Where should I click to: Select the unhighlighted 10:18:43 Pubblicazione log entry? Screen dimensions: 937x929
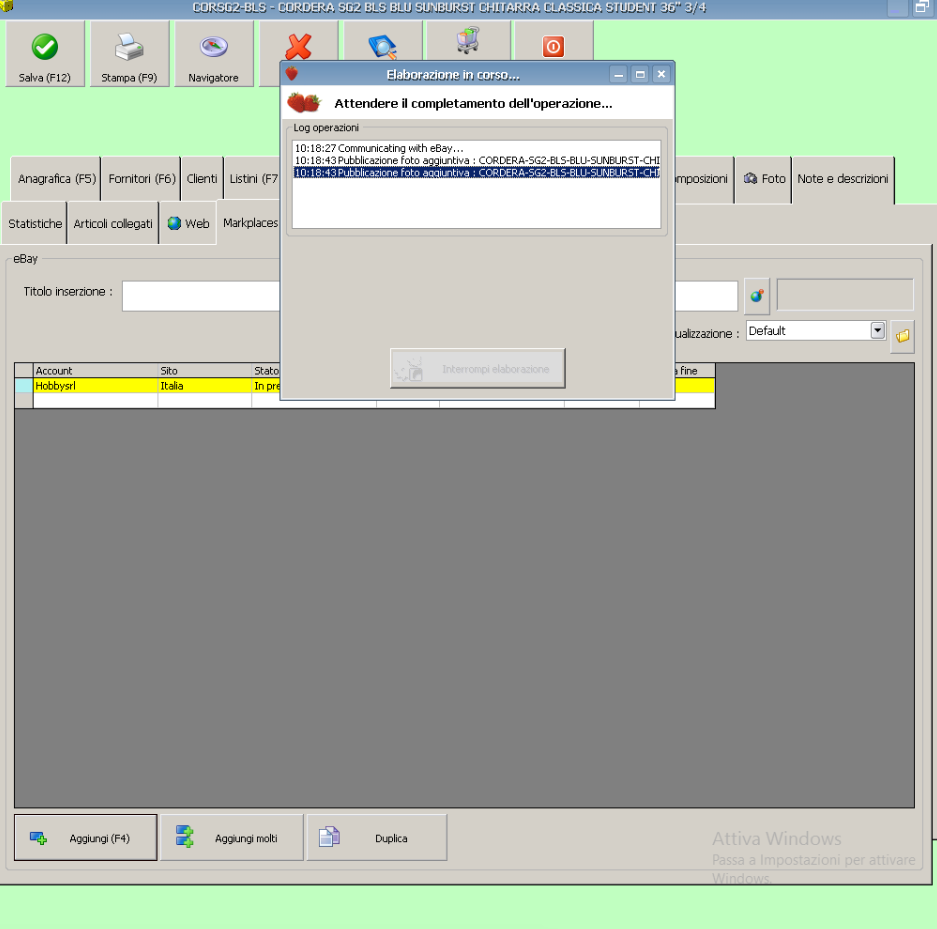click(x=476, y=161)
